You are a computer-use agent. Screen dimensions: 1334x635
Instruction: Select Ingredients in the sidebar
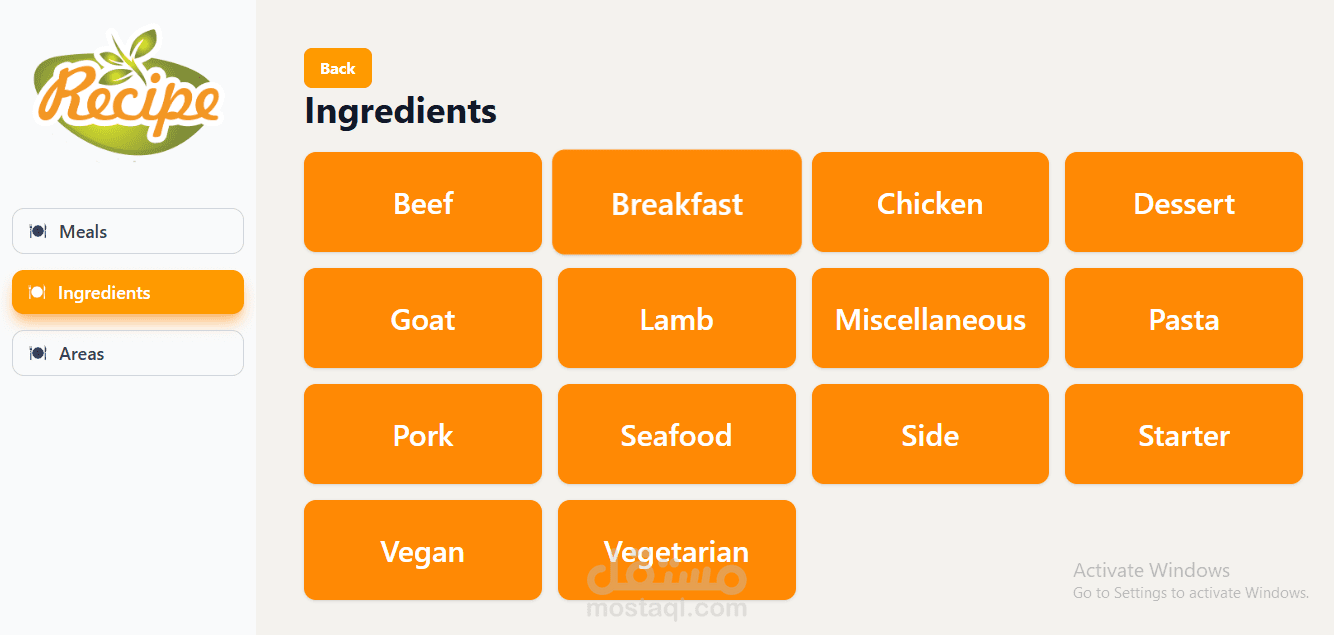pos(127,292)
